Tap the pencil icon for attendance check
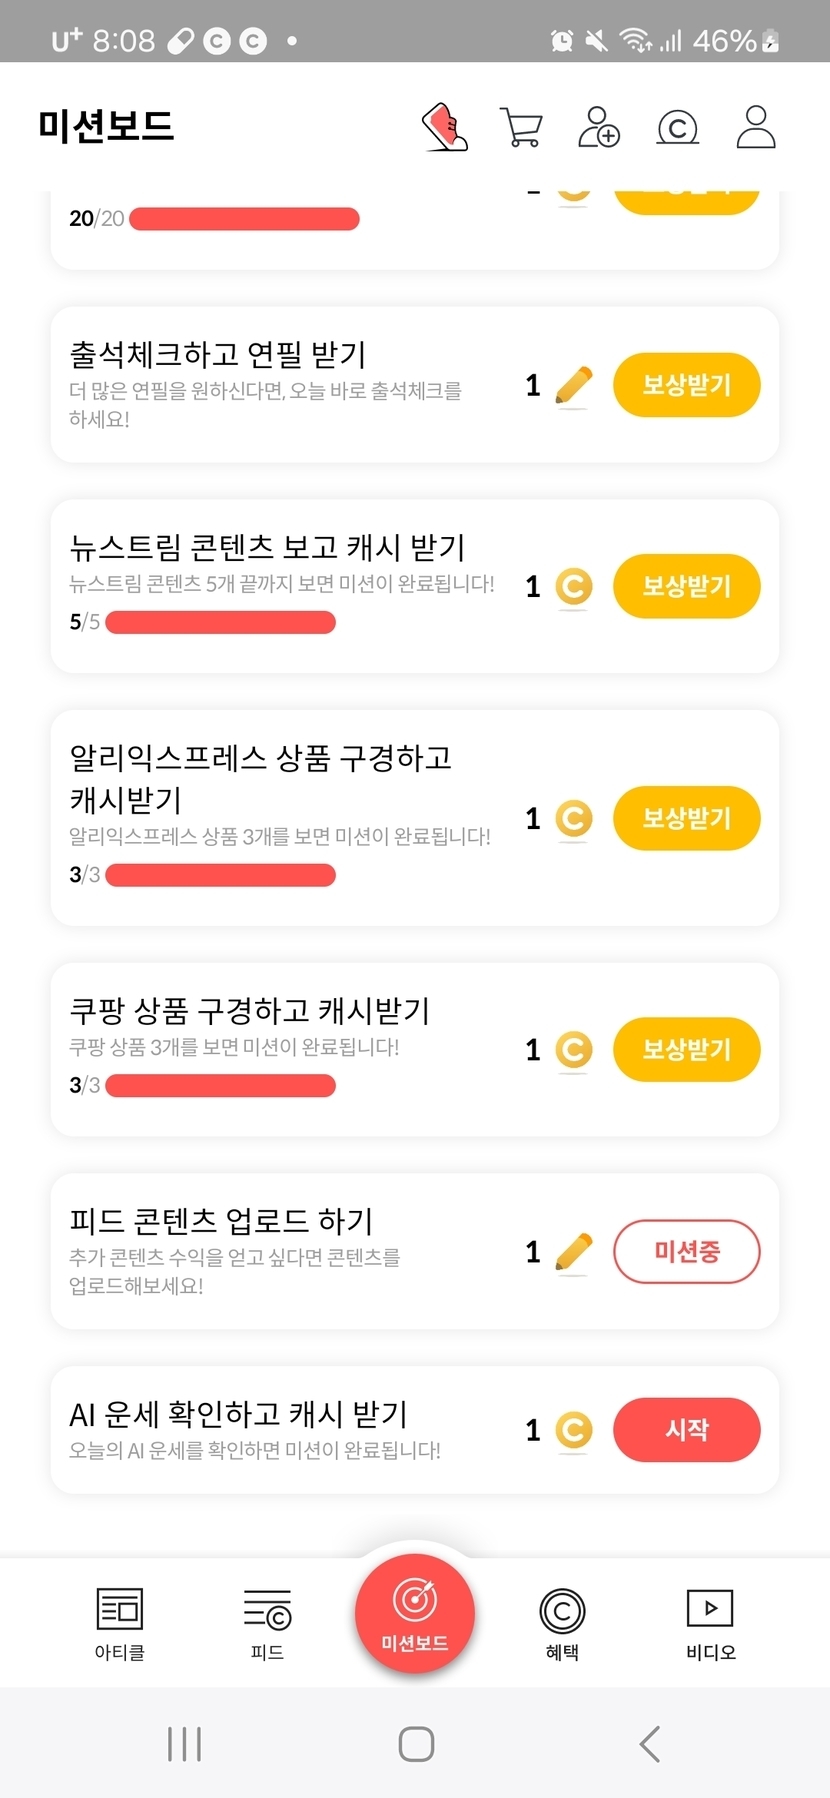 coord(573,386)
